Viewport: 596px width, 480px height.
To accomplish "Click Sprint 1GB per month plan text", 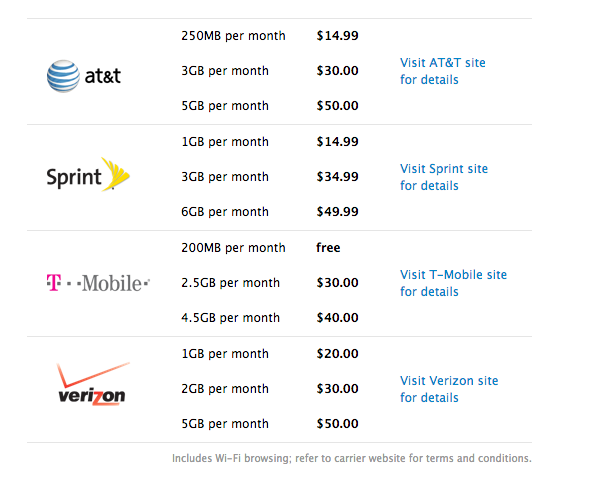I will click(x=225, y=142).
